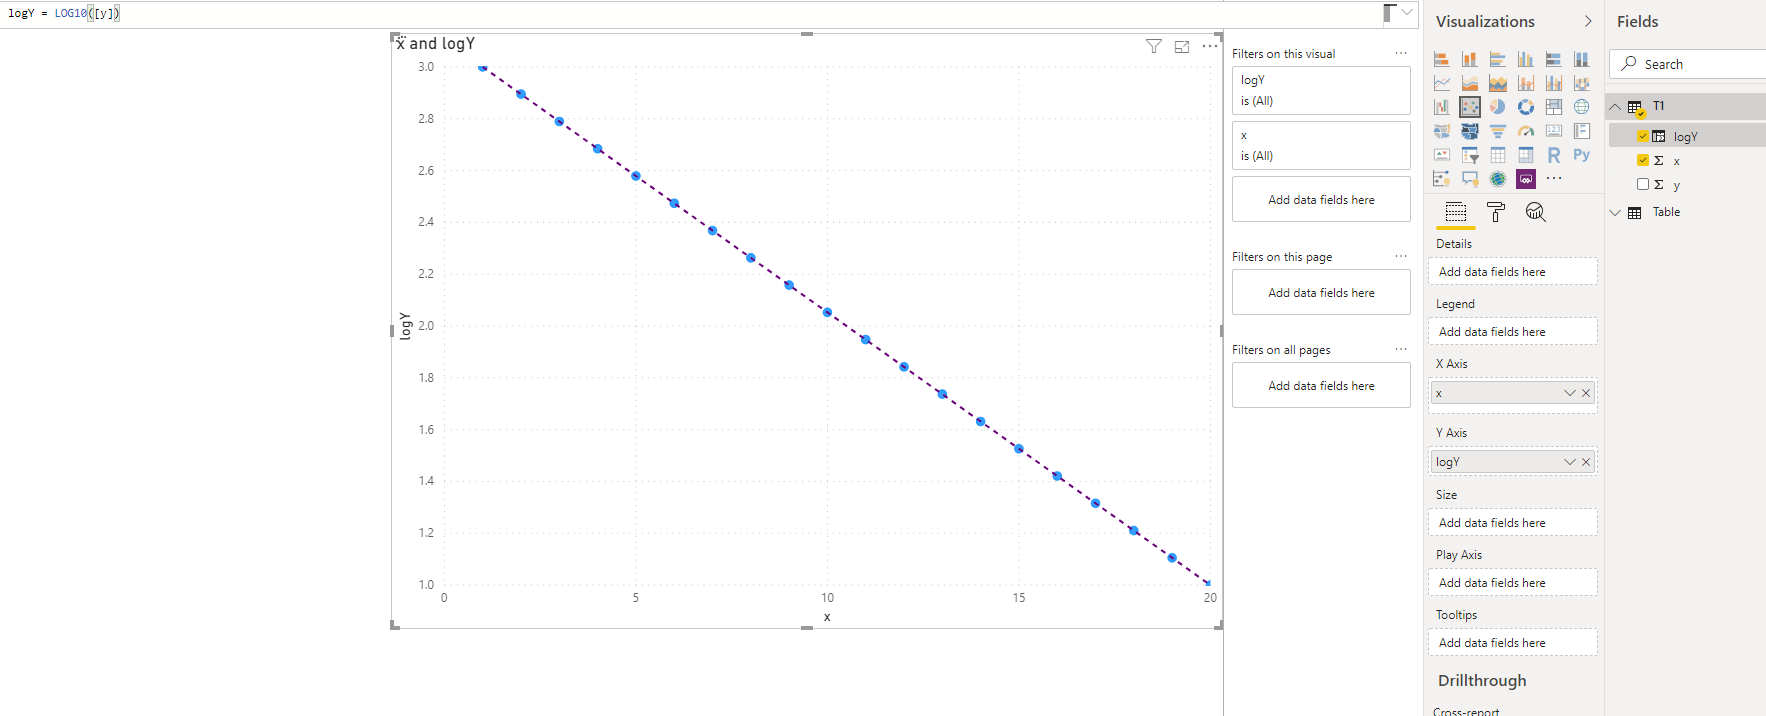Choose the 100% stacked column chart icon
Image resolution: width=1766 pixels, height=716 pixels.
[1581, 59]
